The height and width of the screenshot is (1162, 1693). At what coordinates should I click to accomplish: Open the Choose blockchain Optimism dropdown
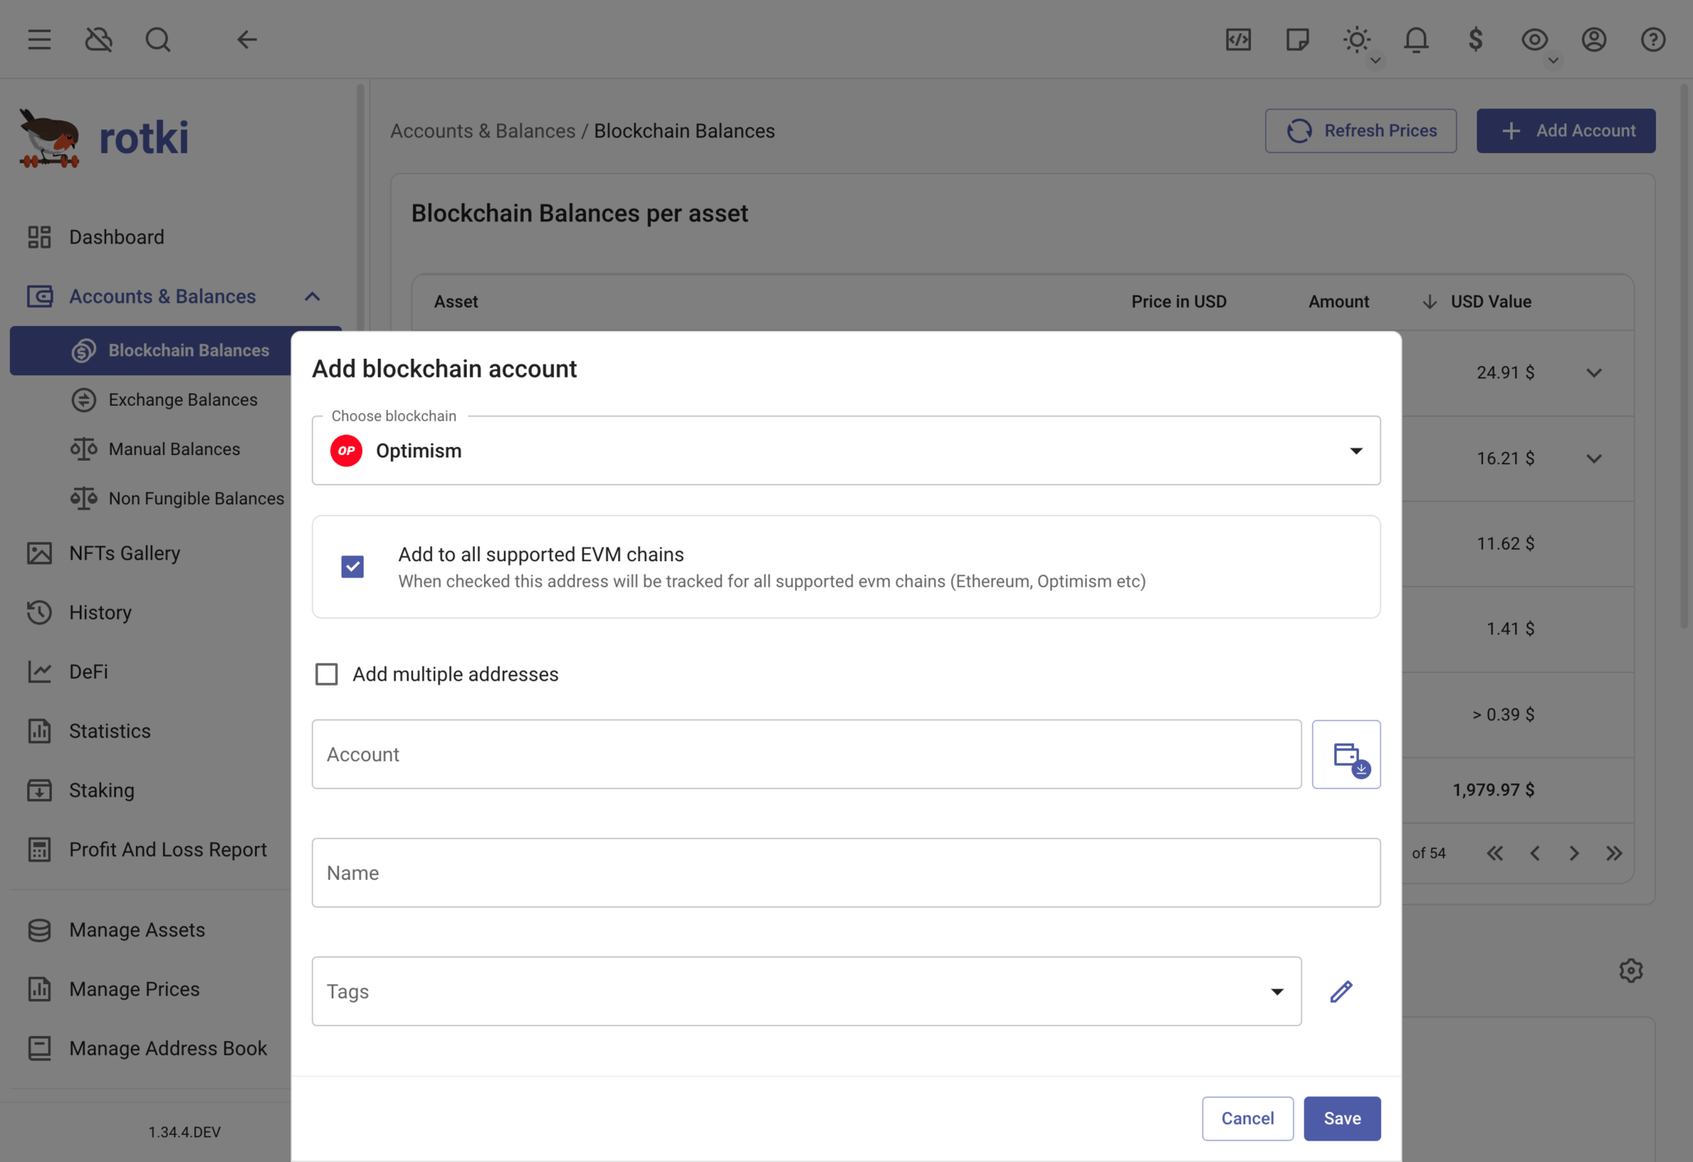pos(846,451)
